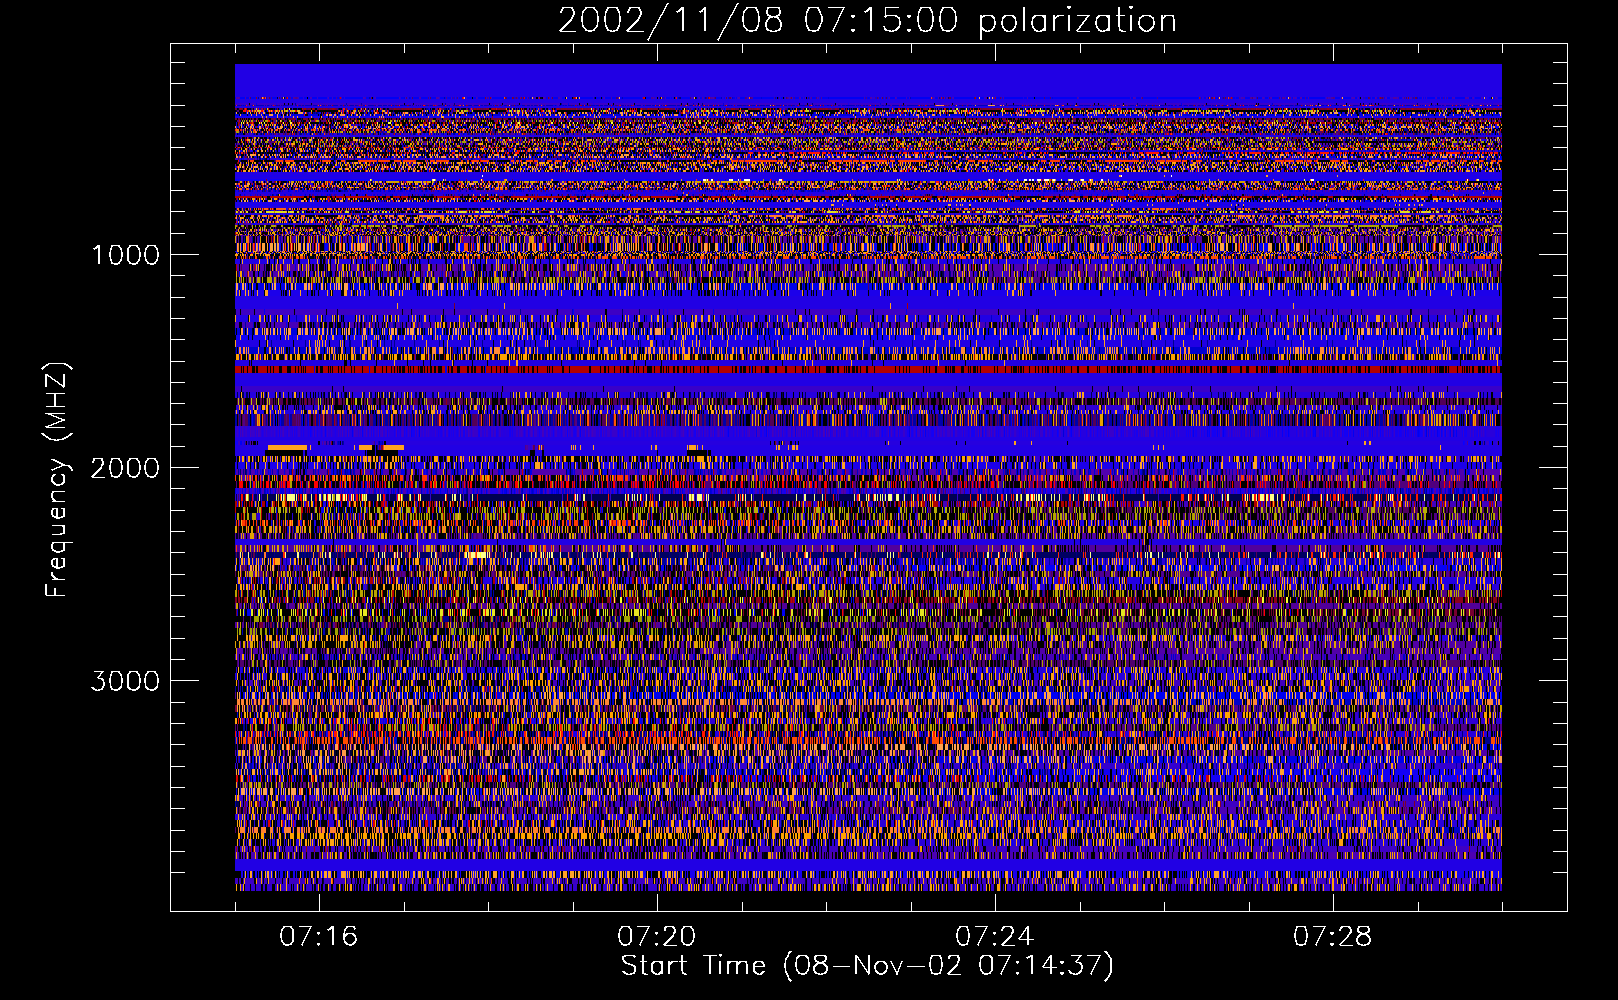The width and height of the screenshot is (1618, 1000).
Task: Click the 3000 frequency tick label
Action: click(x=125, y=681)
